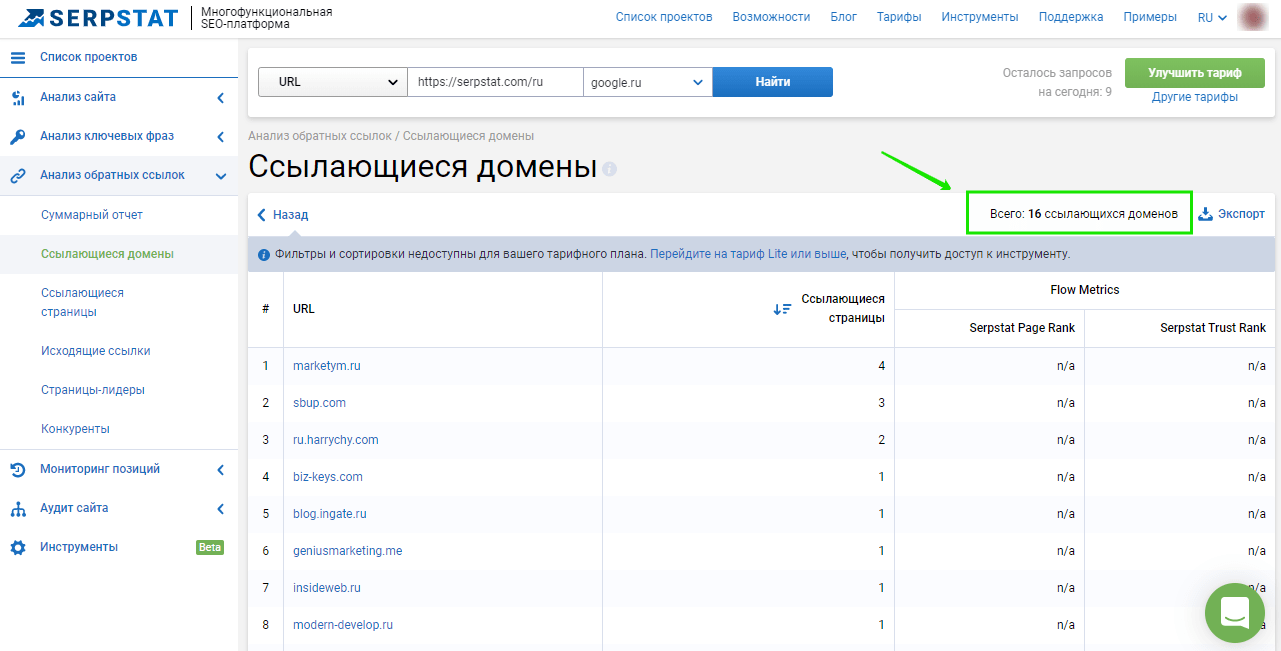Screen dimensions: 1281x651
Task: Click the Serpstat logo
Action: [x=99, y=17]
